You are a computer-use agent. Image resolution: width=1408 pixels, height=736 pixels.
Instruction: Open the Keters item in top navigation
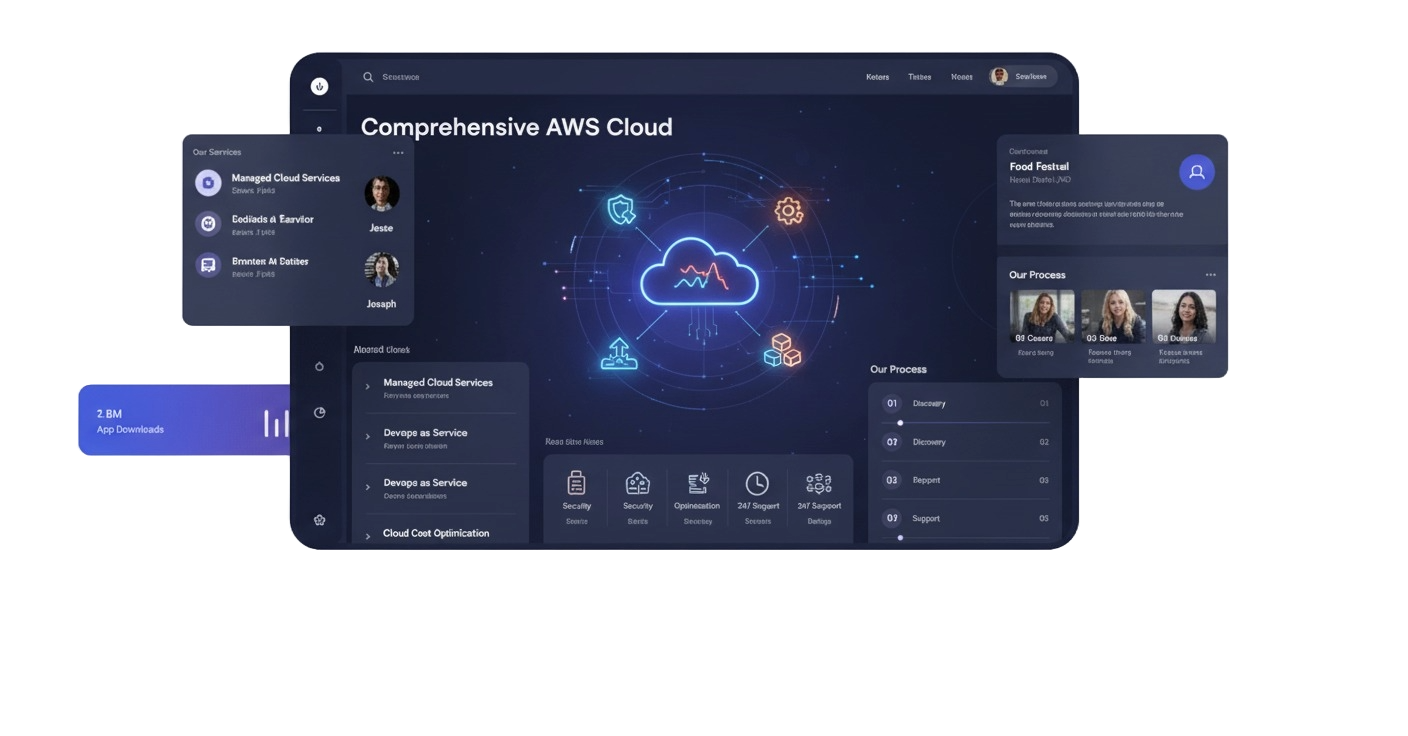pos(877,77)
